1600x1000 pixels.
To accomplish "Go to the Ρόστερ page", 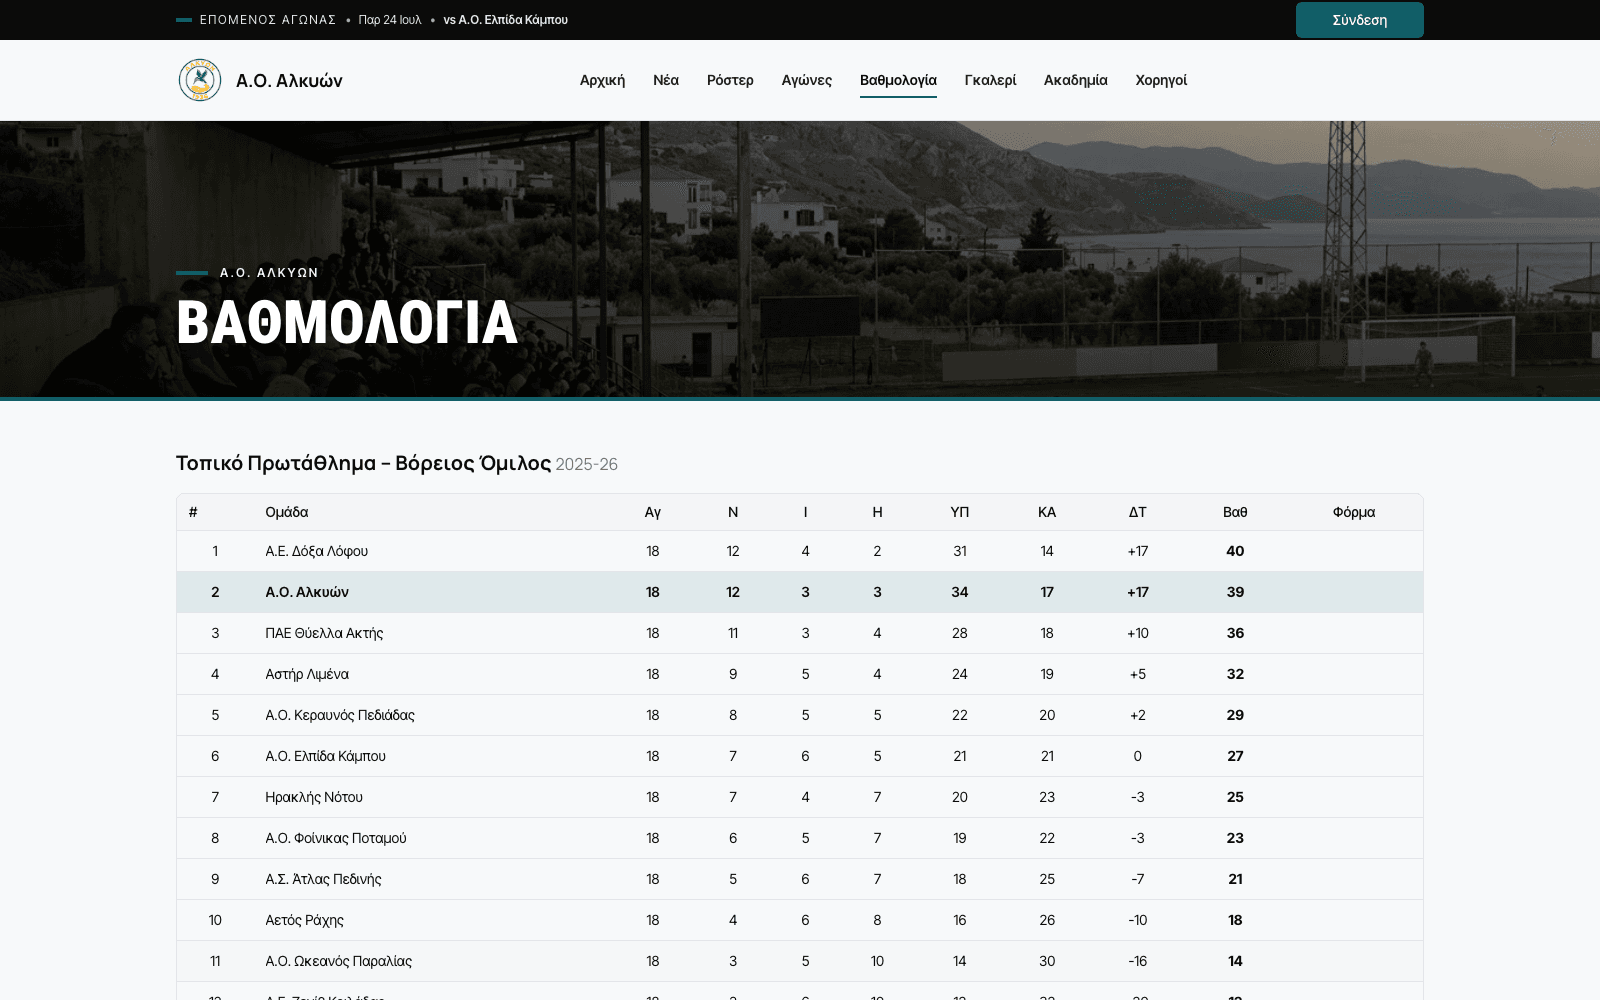I will coord(730,80).
